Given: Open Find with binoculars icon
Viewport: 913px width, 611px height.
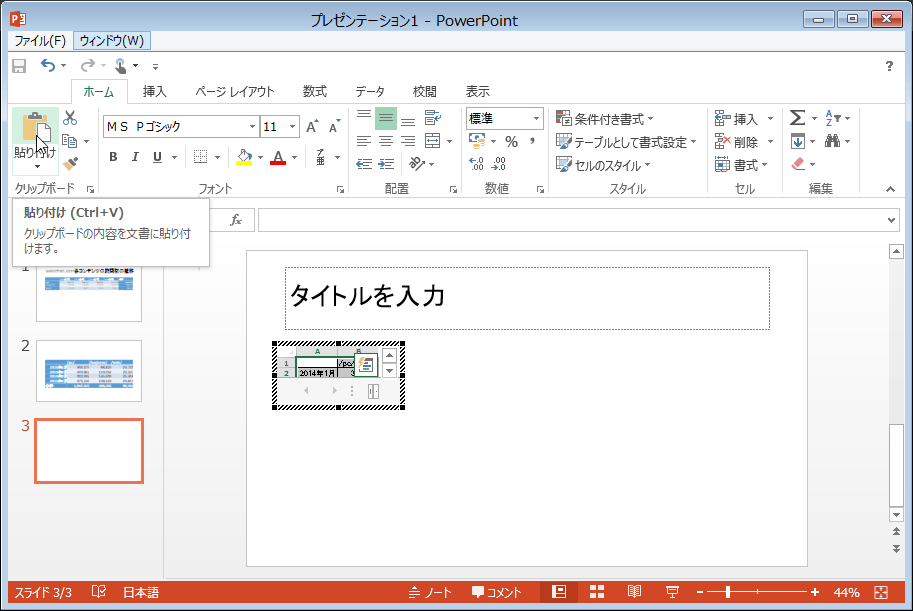Looking at the screenshot, I should pos(832,141).
